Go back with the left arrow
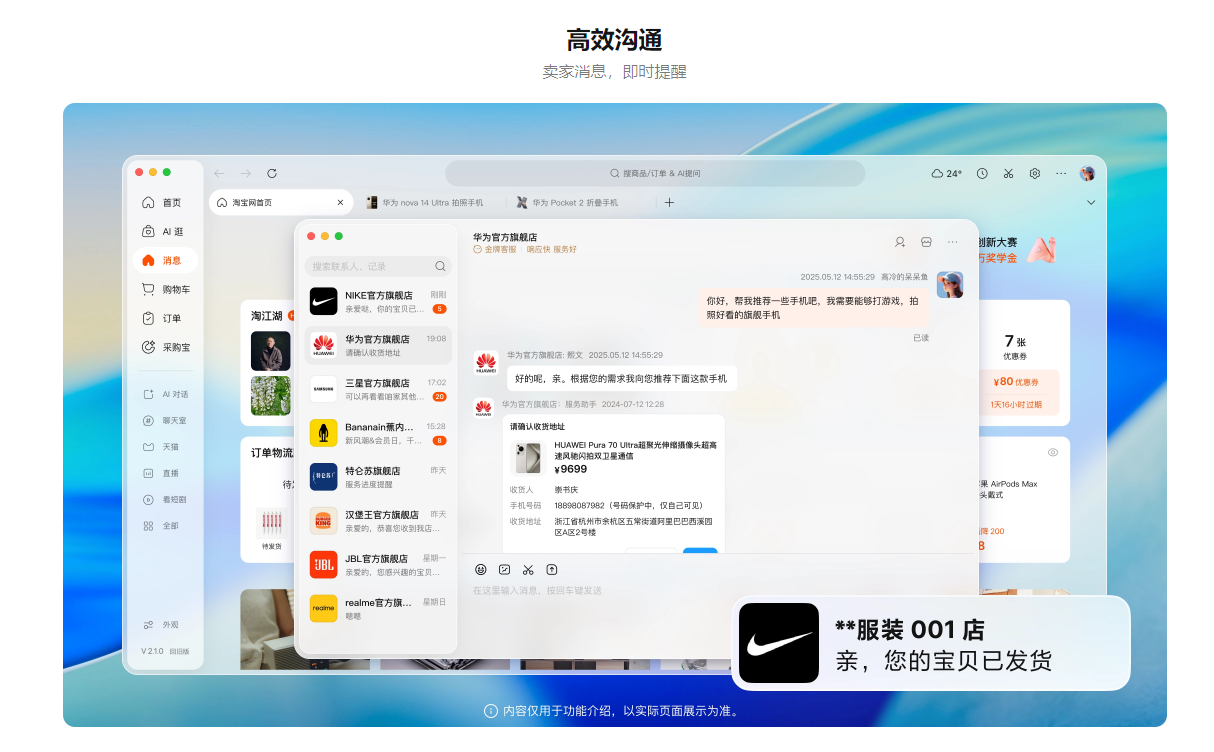This screenshot has height=752, width=1214. [219, 173]
